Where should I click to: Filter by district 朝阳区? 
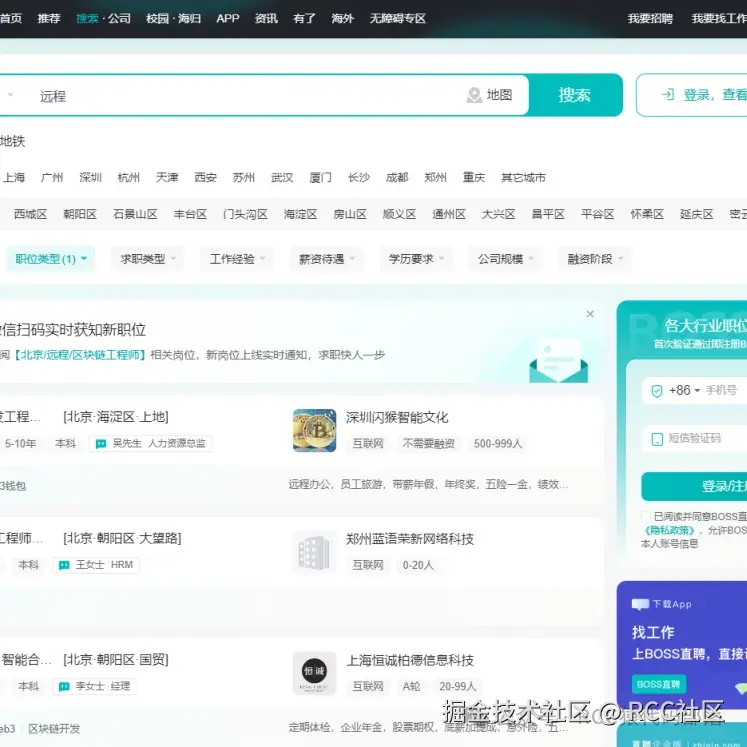click(80, 214)
